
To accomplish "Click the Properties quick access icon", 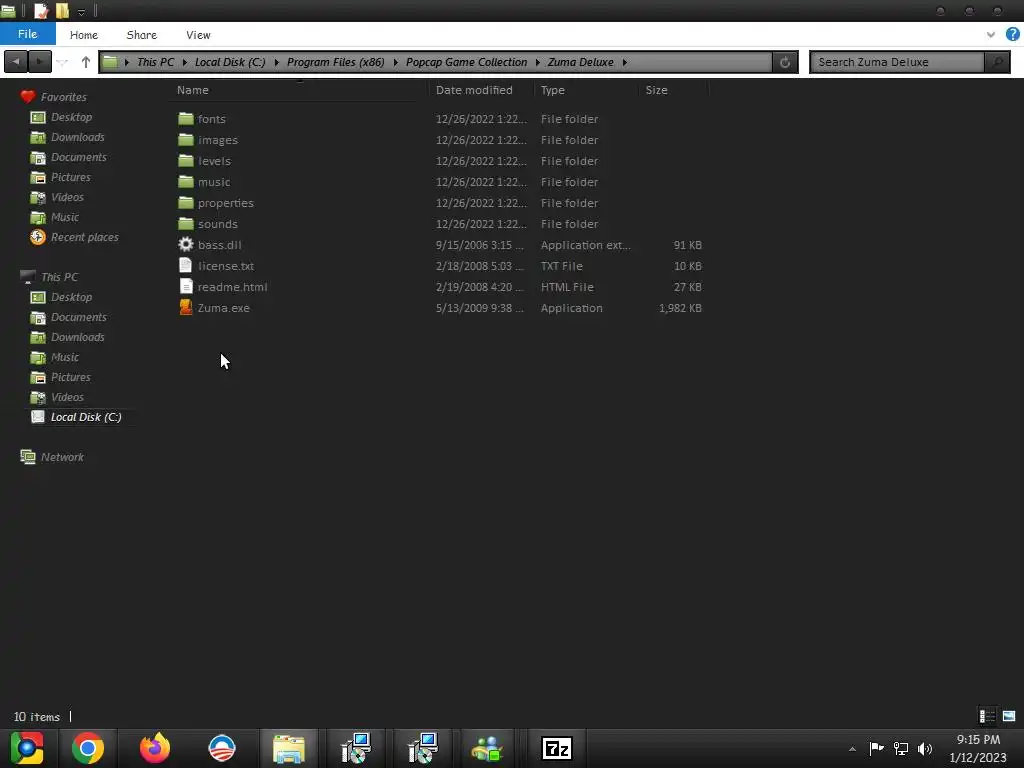I will click(40, 11).
